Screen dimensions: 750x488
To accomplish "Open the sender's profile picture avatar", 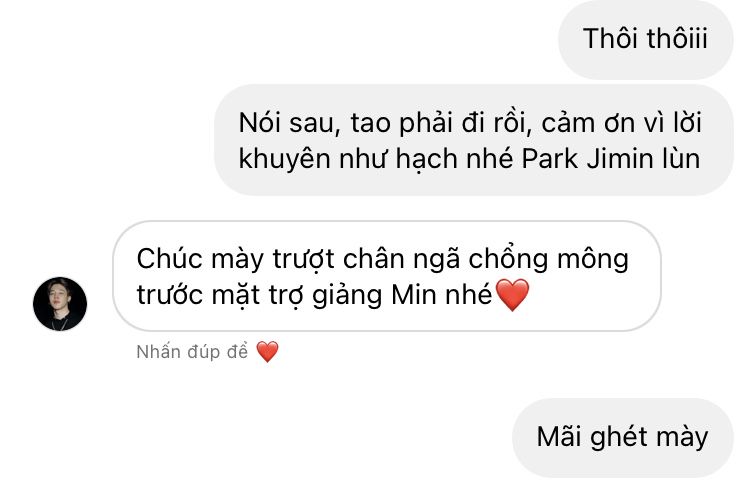I will pyautogui.click(x=60, y=304).
